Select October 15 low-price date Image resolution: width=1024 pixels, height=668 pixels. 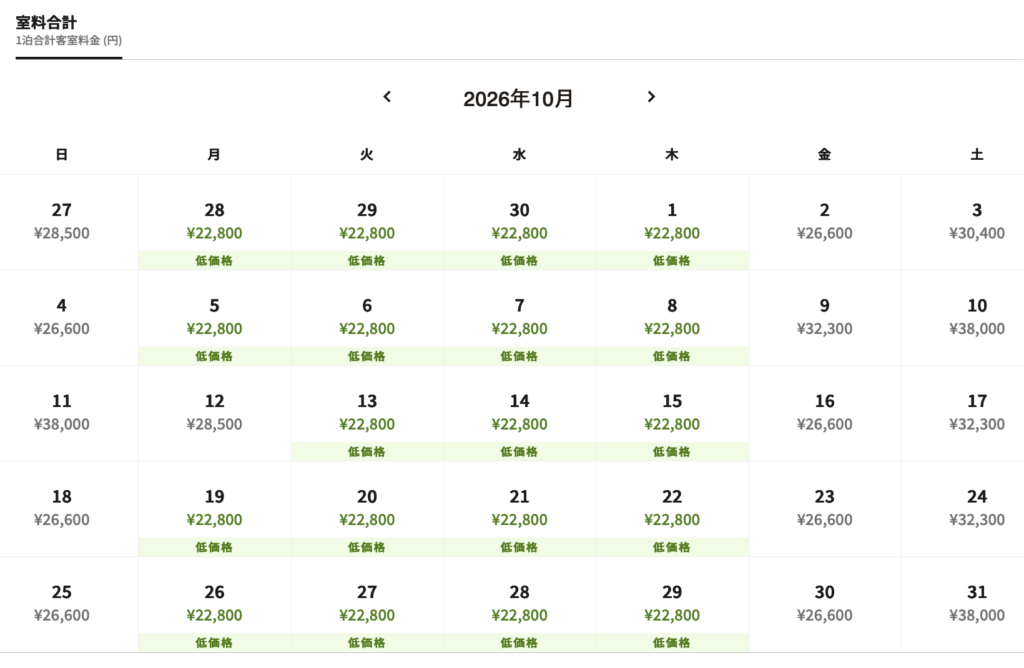pyautogui.click(x=672, y=413)
